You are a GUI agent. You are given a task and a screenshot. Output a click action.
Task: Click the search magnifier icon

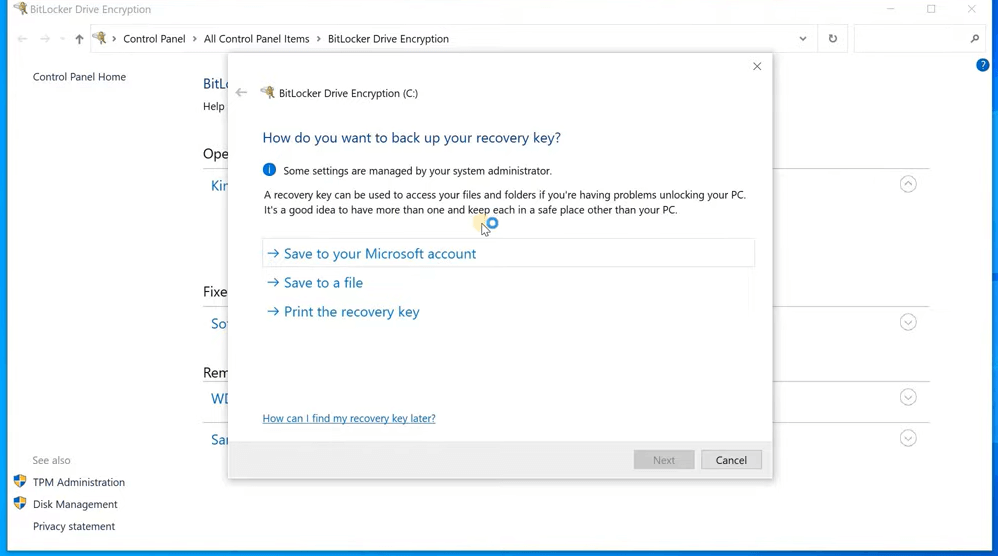(974, 39)
